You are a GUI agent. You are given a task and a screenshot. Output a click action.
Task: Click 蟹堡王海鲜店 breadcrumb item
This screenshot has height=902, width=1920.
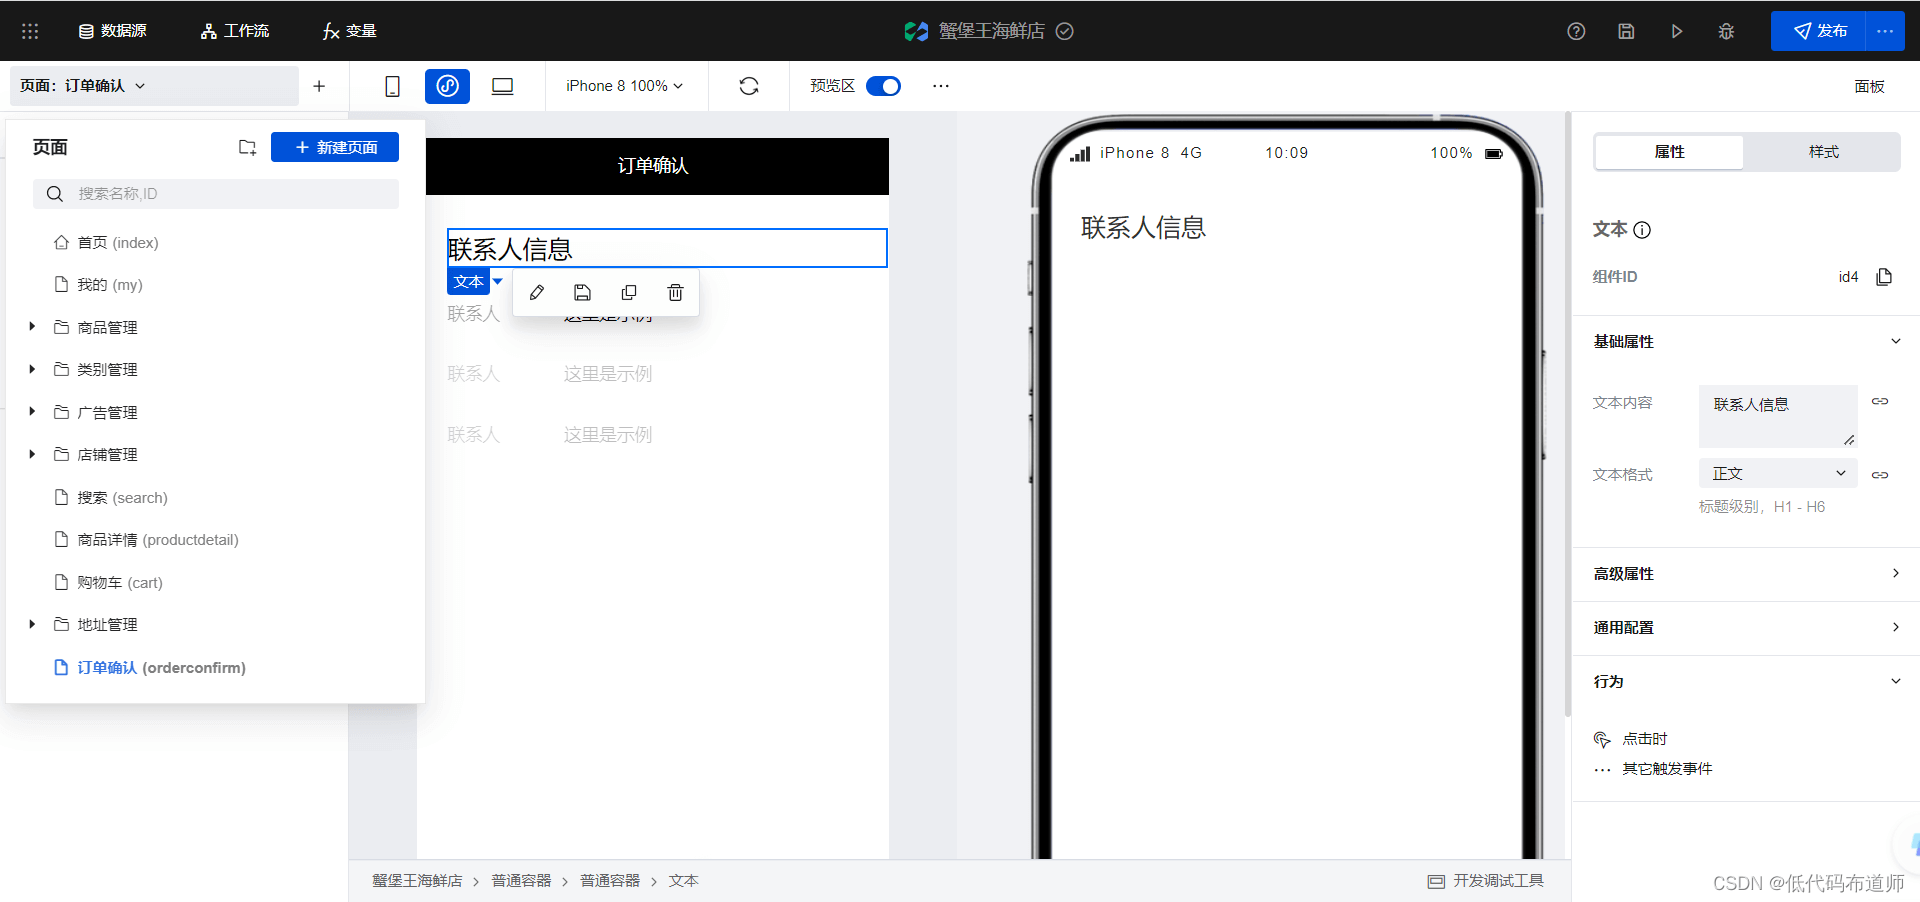click(x=417, y=881)
